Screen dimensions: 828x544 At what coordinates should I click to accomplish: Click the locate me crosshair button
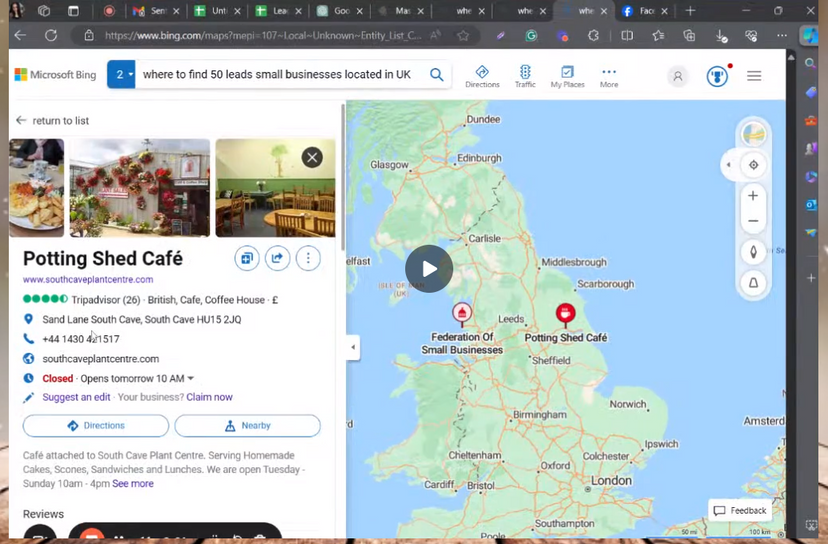click(x=754, y=165)
